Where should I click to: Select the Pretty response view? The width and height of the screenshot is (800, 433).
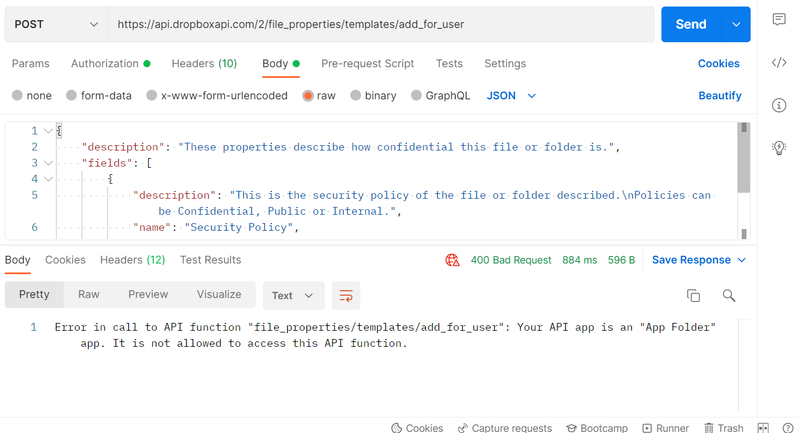click(34, 294)
